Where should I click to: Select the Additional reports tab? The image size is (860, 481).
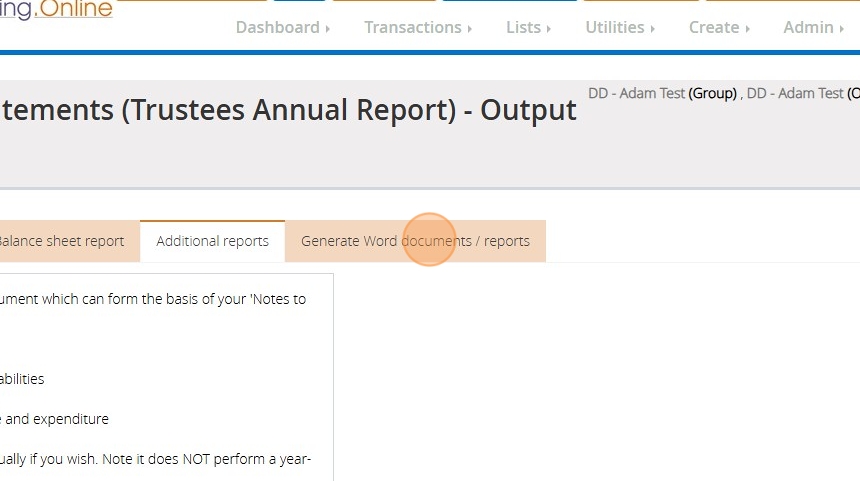click(x=212, y=241)
